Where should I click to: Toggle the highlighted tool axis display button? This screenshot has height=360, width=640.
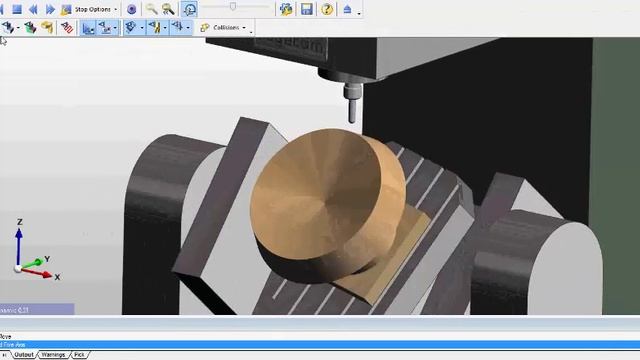(x=105, y=28)
